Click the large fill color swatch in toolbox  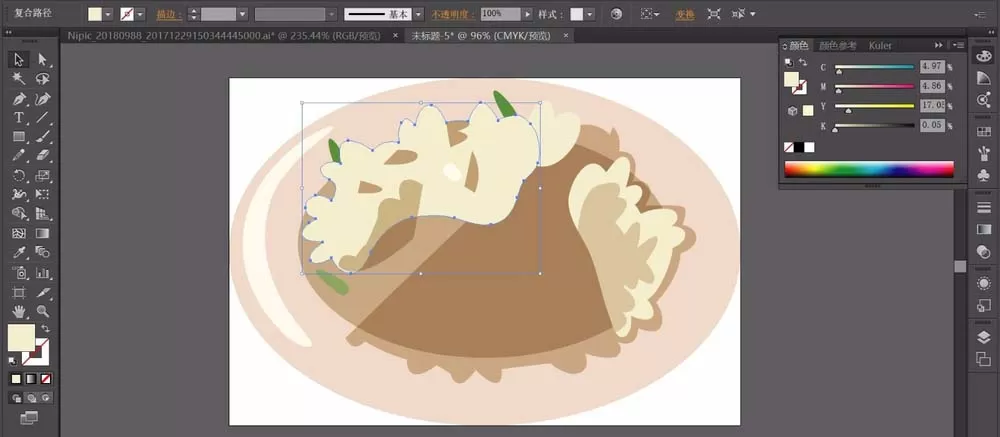[21, 337]
